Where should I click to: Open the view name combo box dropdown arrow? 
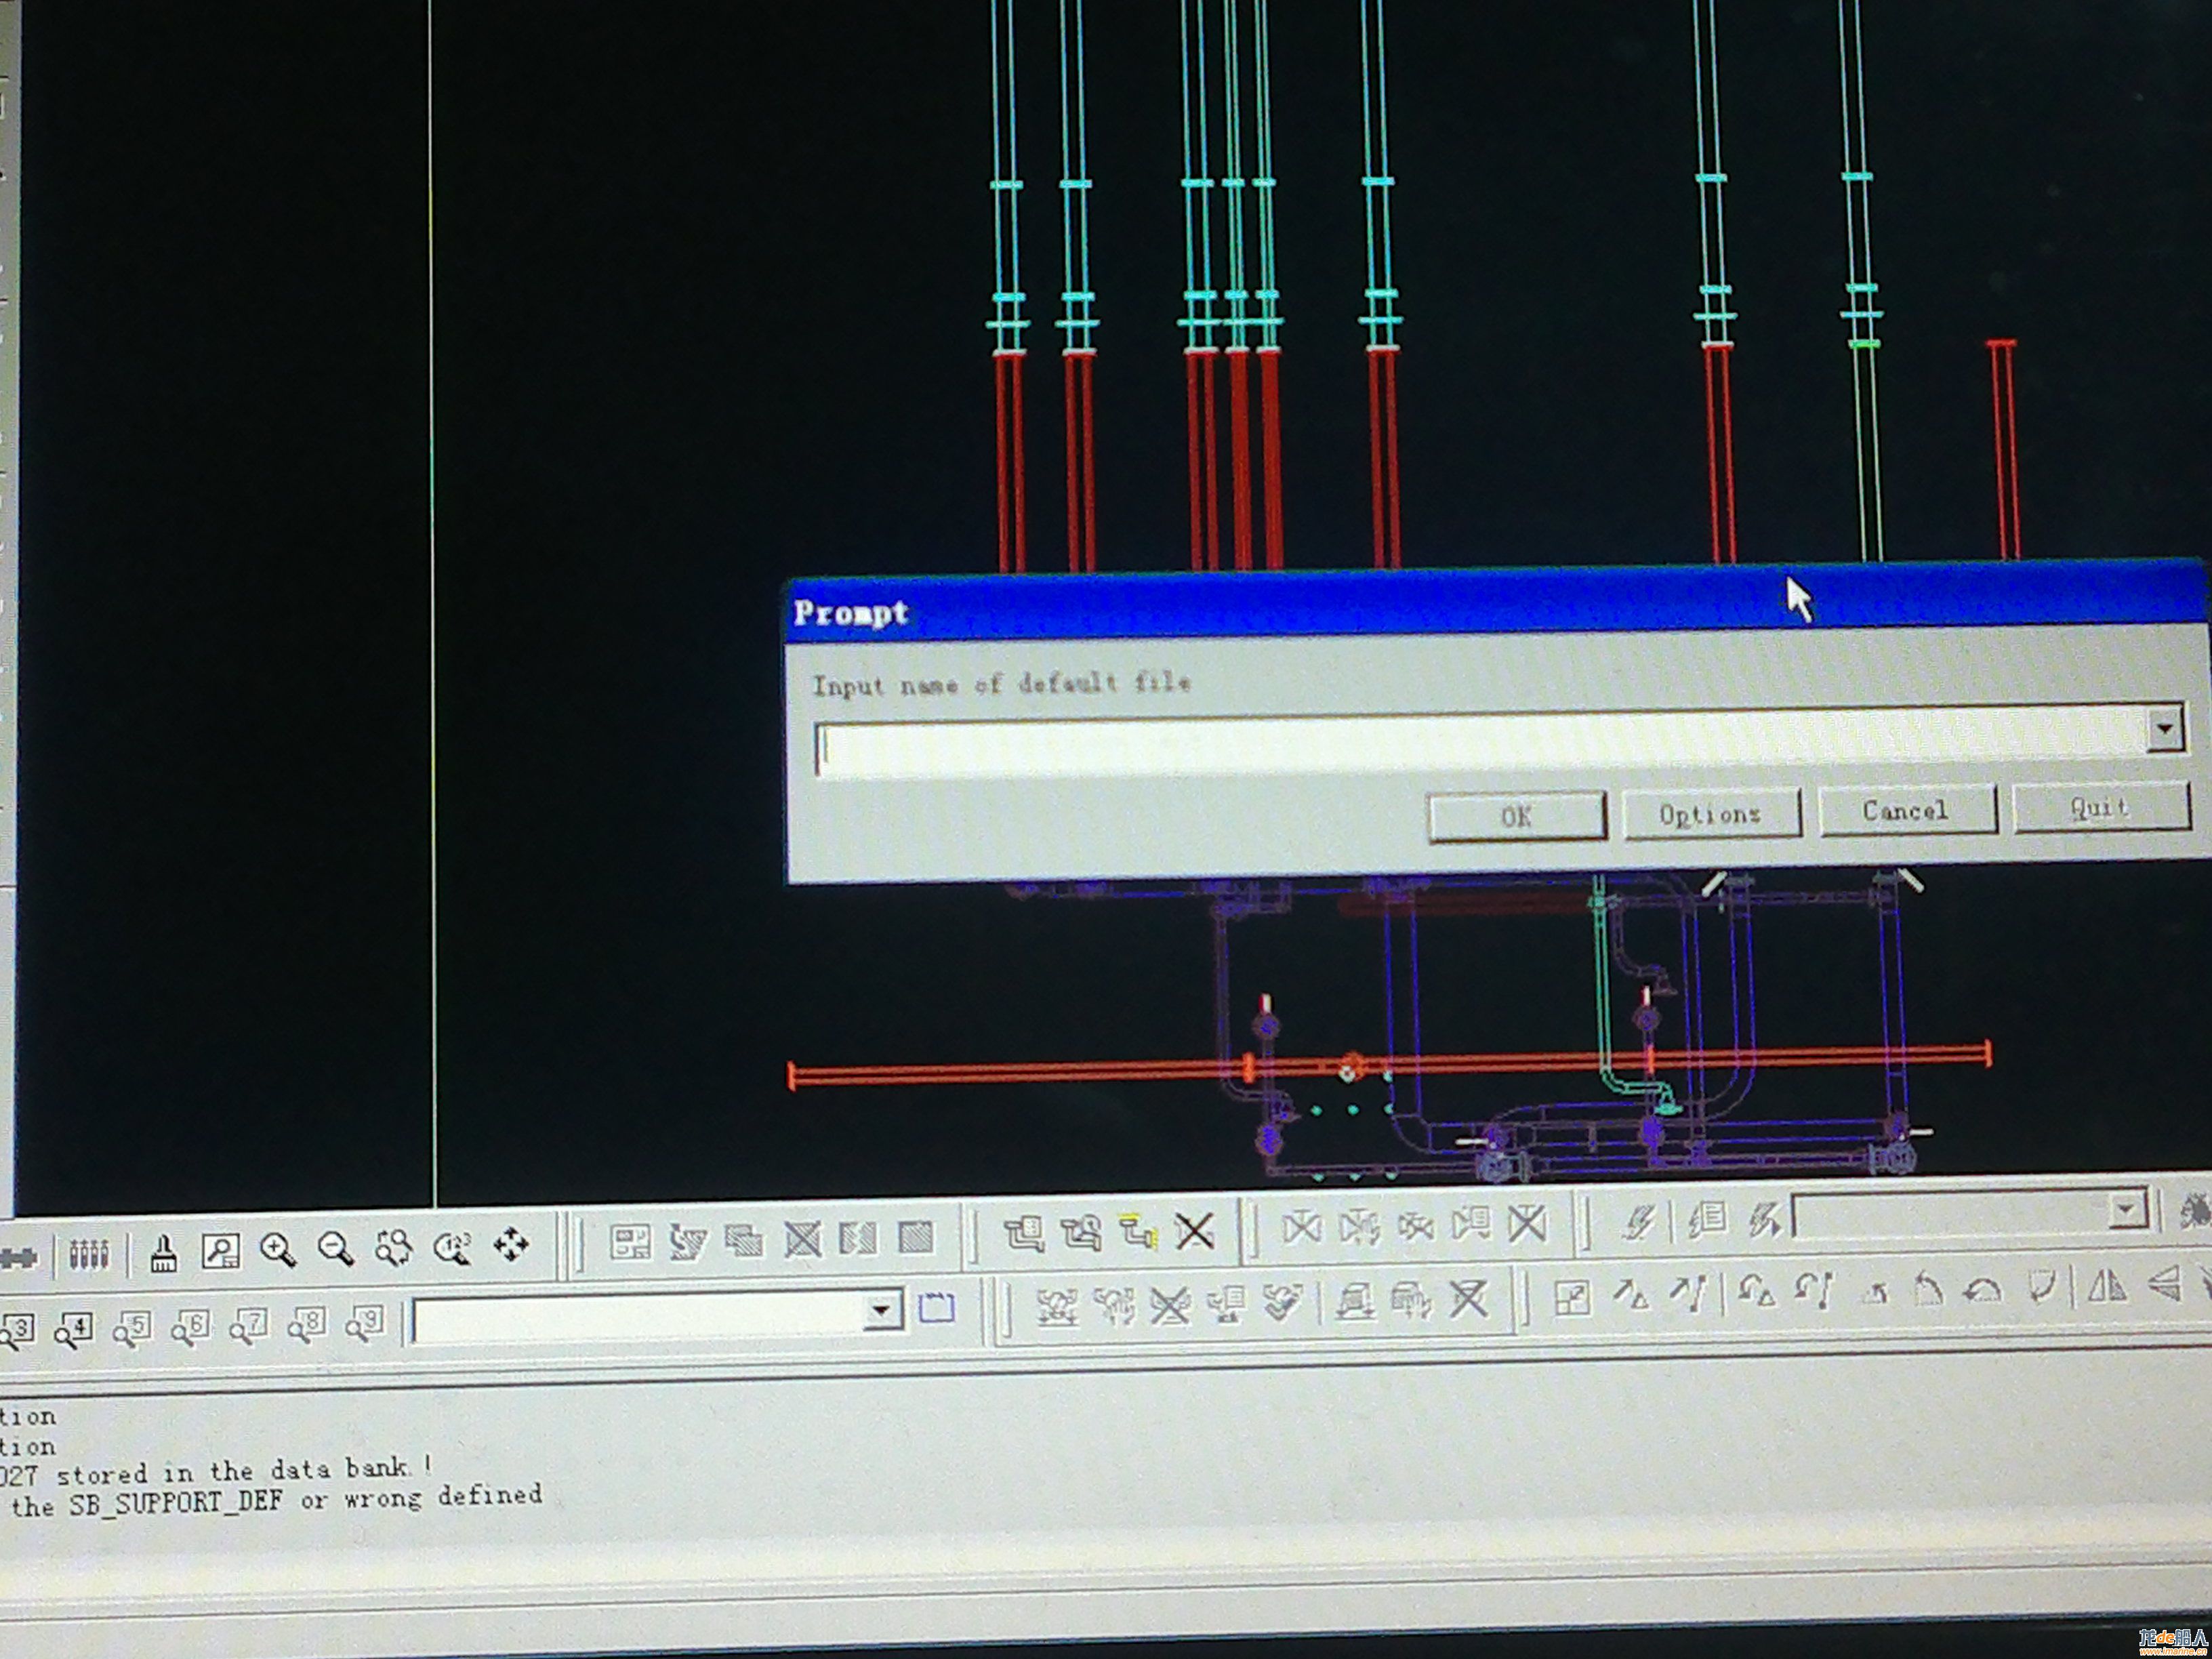(881, 1310)
